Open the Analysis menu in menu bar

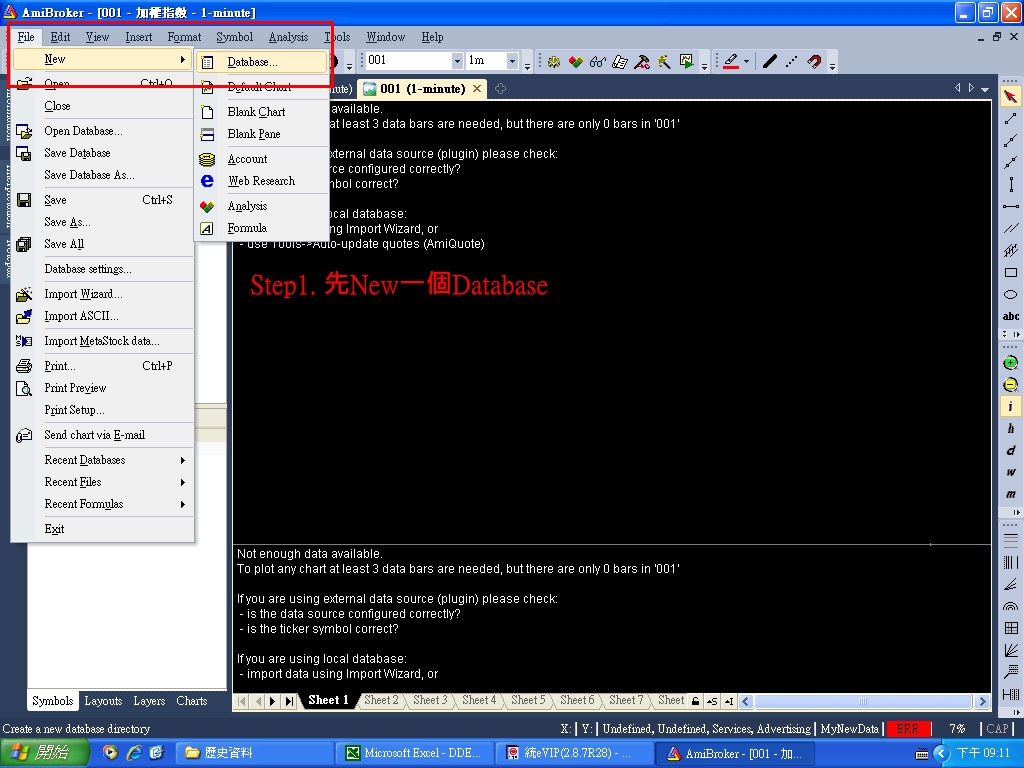[288, 37]
